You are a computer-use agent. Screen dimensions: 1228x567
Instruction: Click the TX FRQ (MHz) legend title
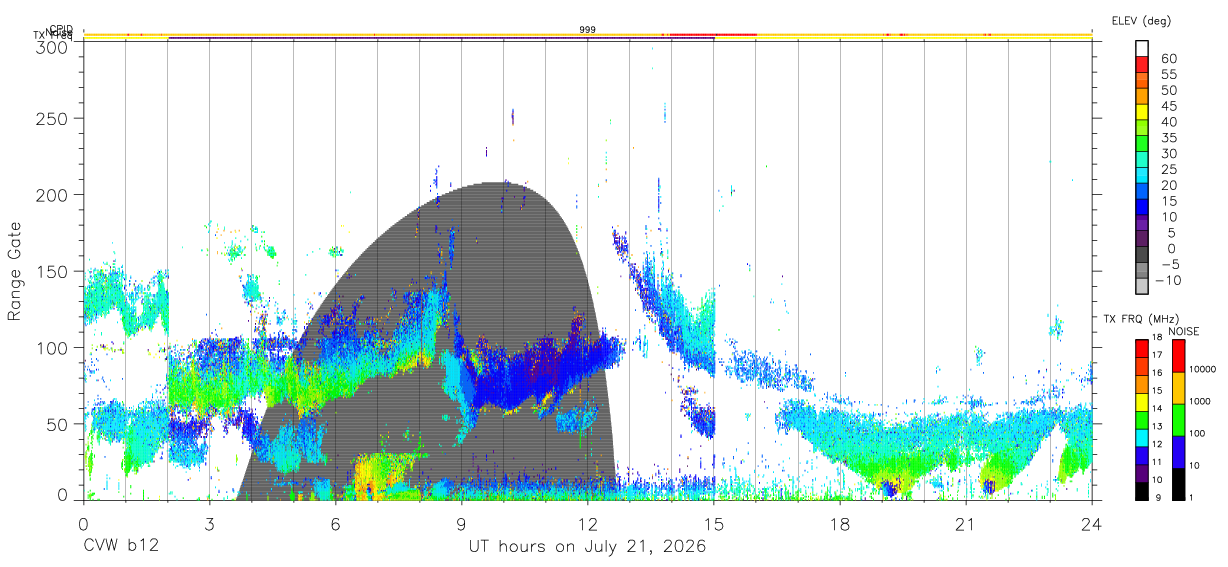[1139, 320]
